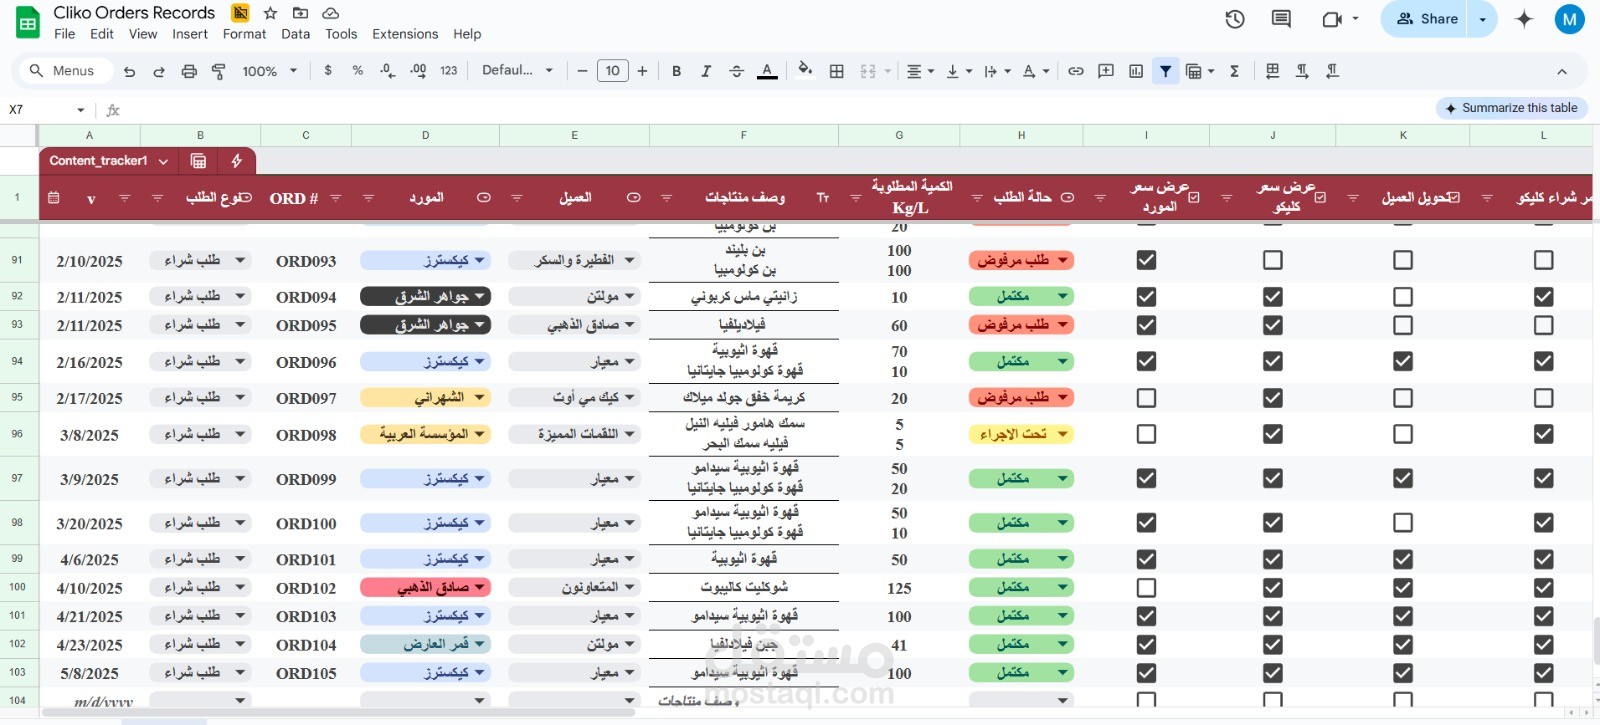
Task: Check column K checkbox for ORD100
Action: coord(1403,523)
